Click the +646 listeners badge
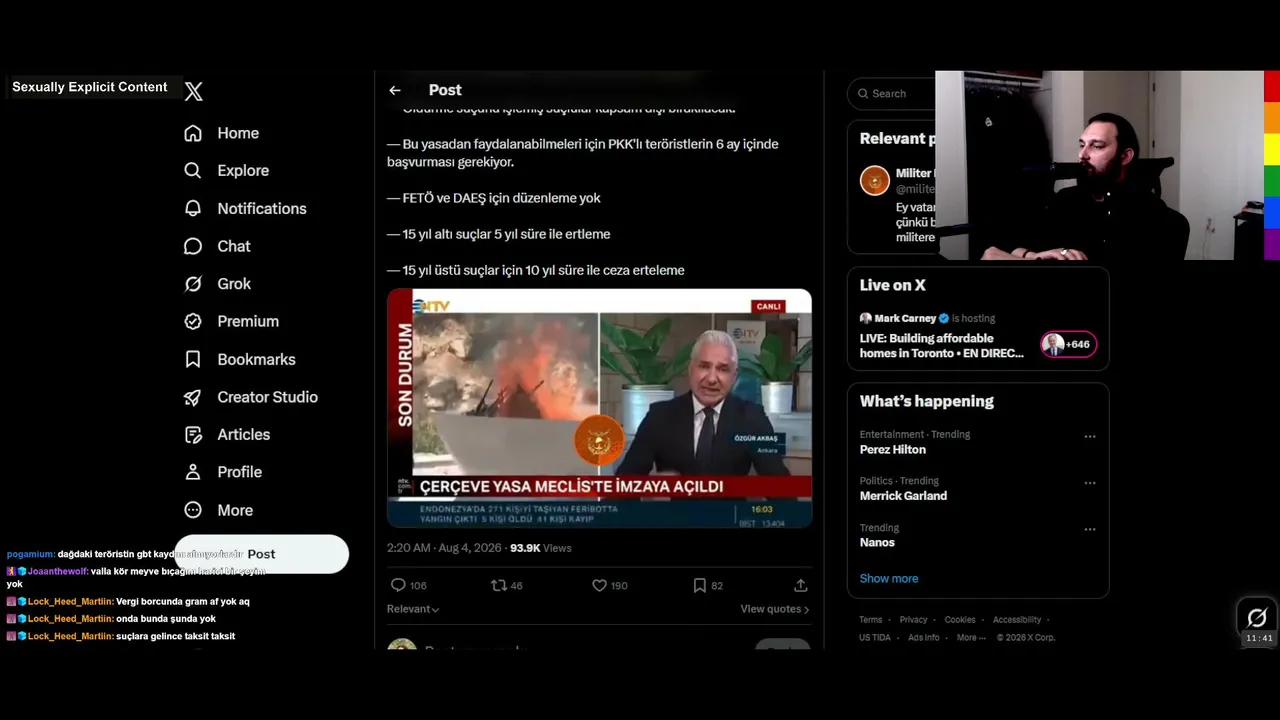 click(1068, 344)
